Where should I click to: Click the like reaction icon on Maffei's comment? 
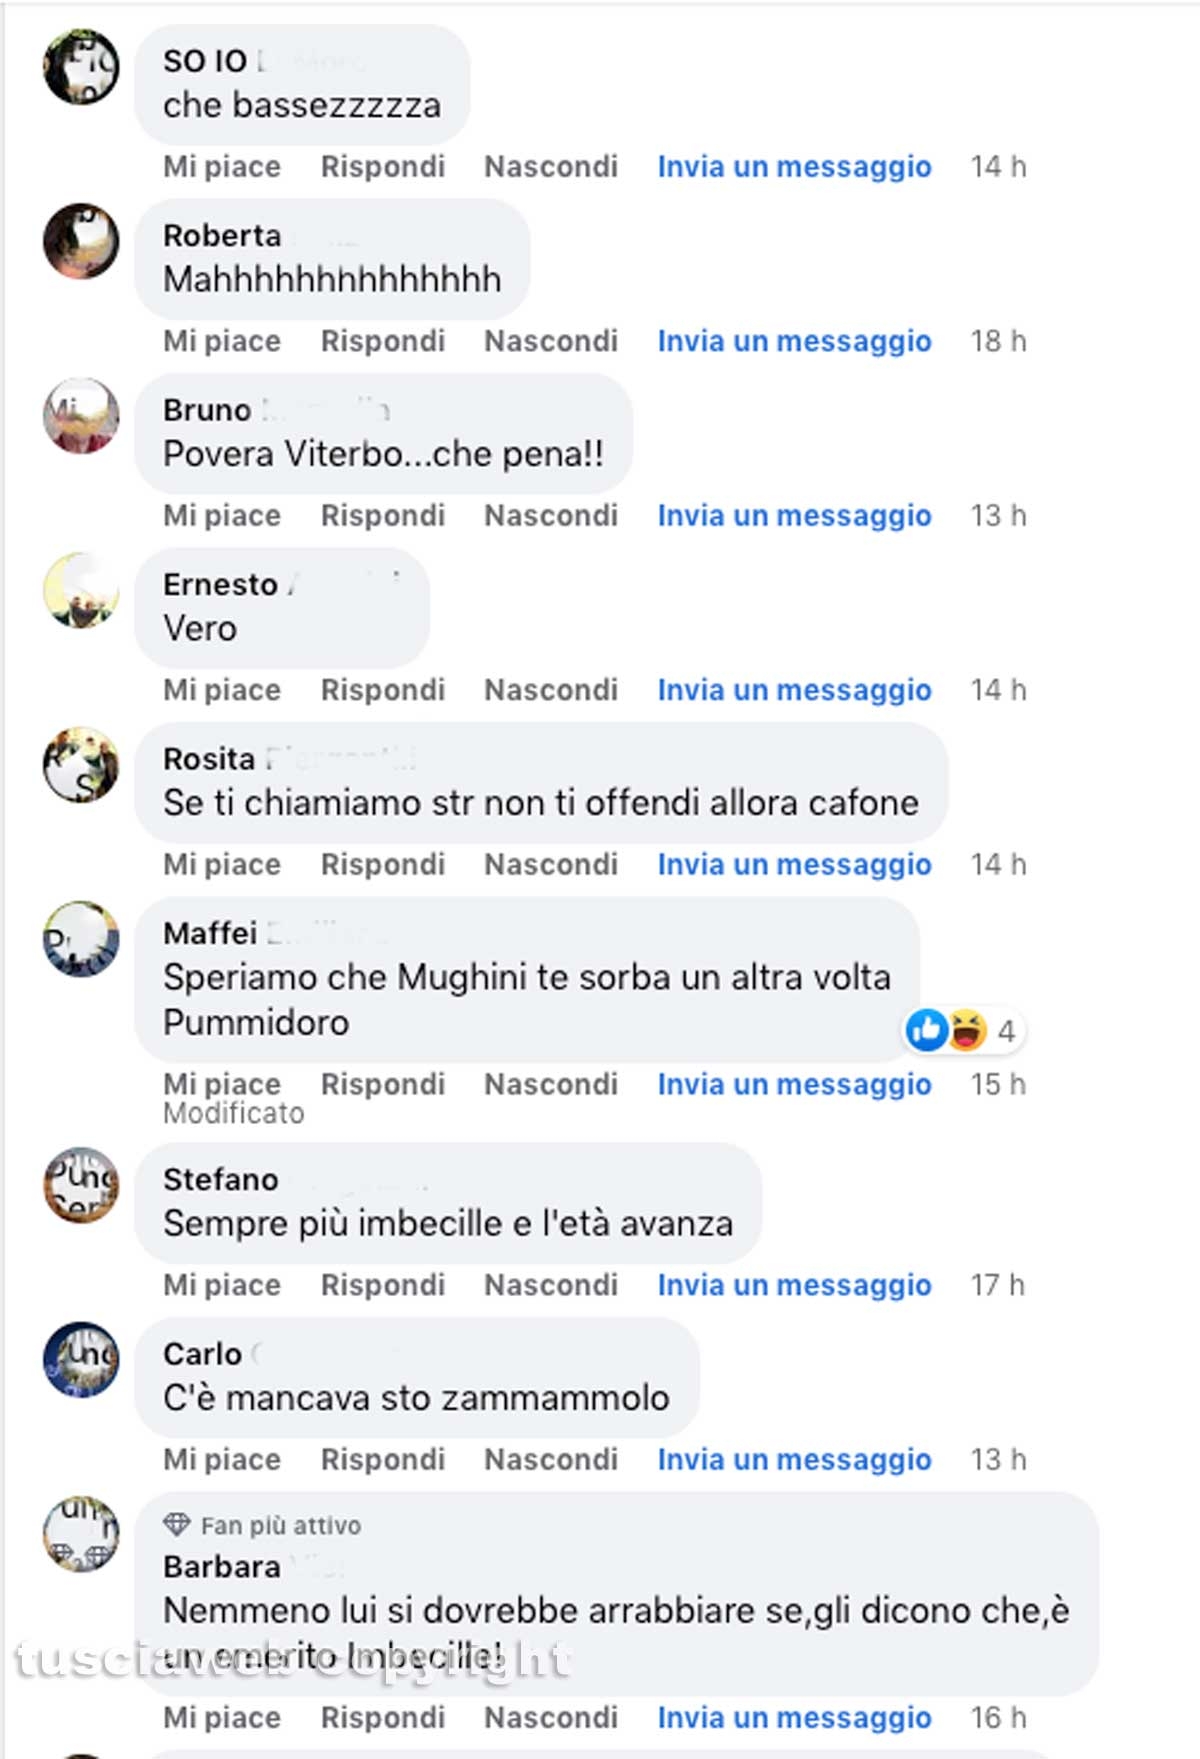coord(926,1030)
